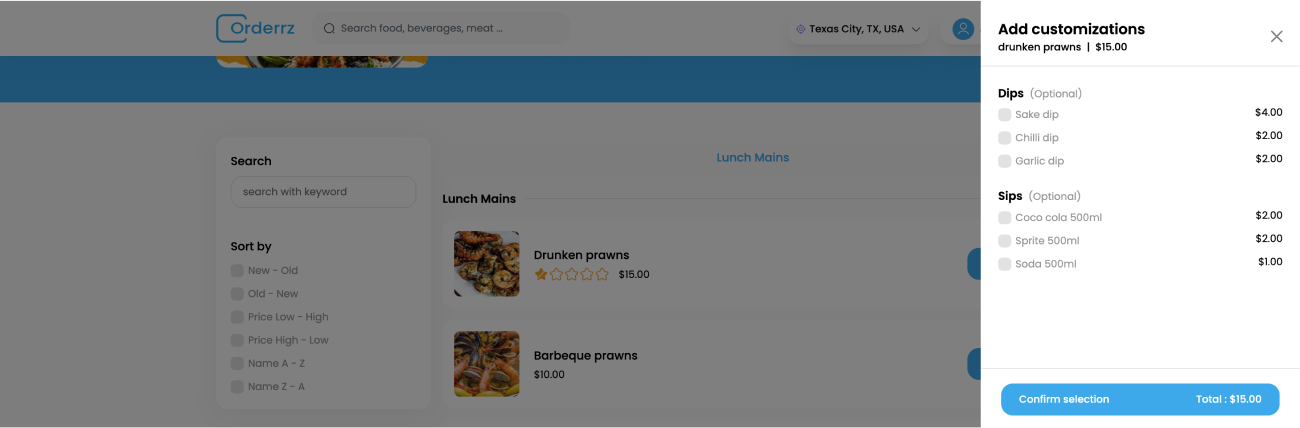This screenshot has width=1300, height=428.
Task: Switch to the Lunch Mains tab
Action: [x=752, y=158]
